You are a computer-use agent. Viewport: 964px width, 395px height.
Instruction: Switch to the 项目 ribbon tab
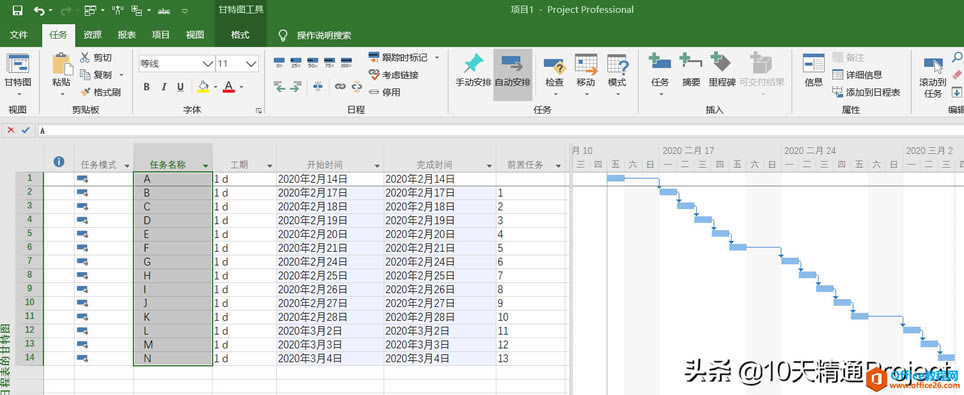[x=161, y=35]
